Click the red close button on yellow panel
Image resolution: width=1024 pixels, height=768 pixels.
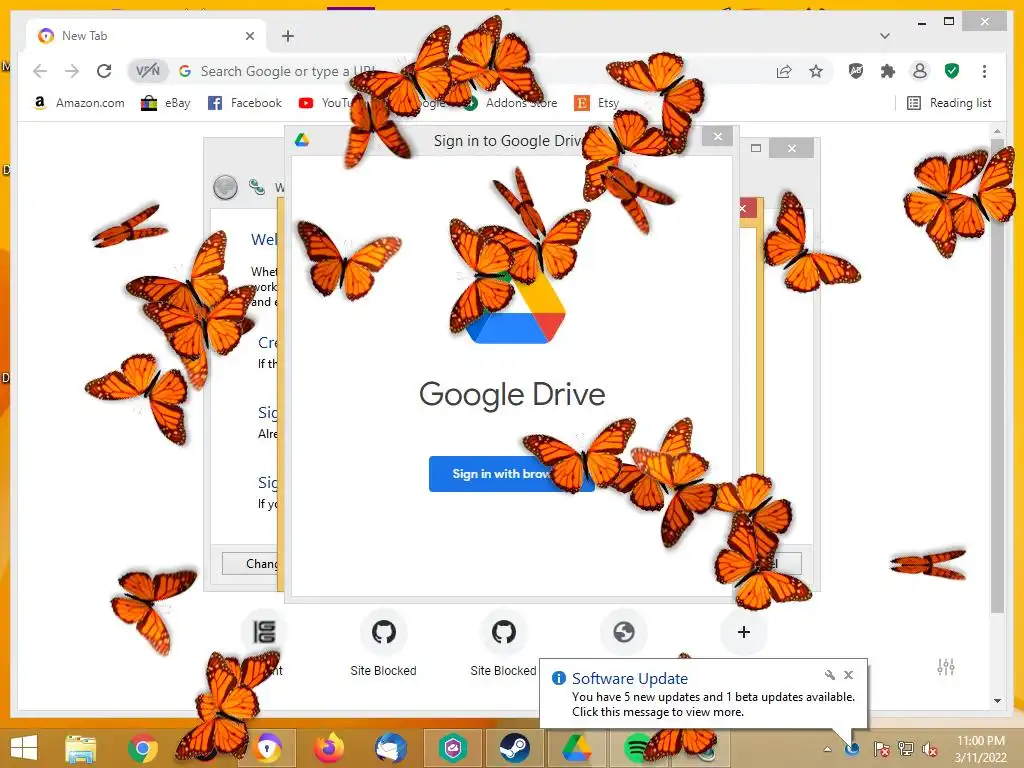[748, 209]
